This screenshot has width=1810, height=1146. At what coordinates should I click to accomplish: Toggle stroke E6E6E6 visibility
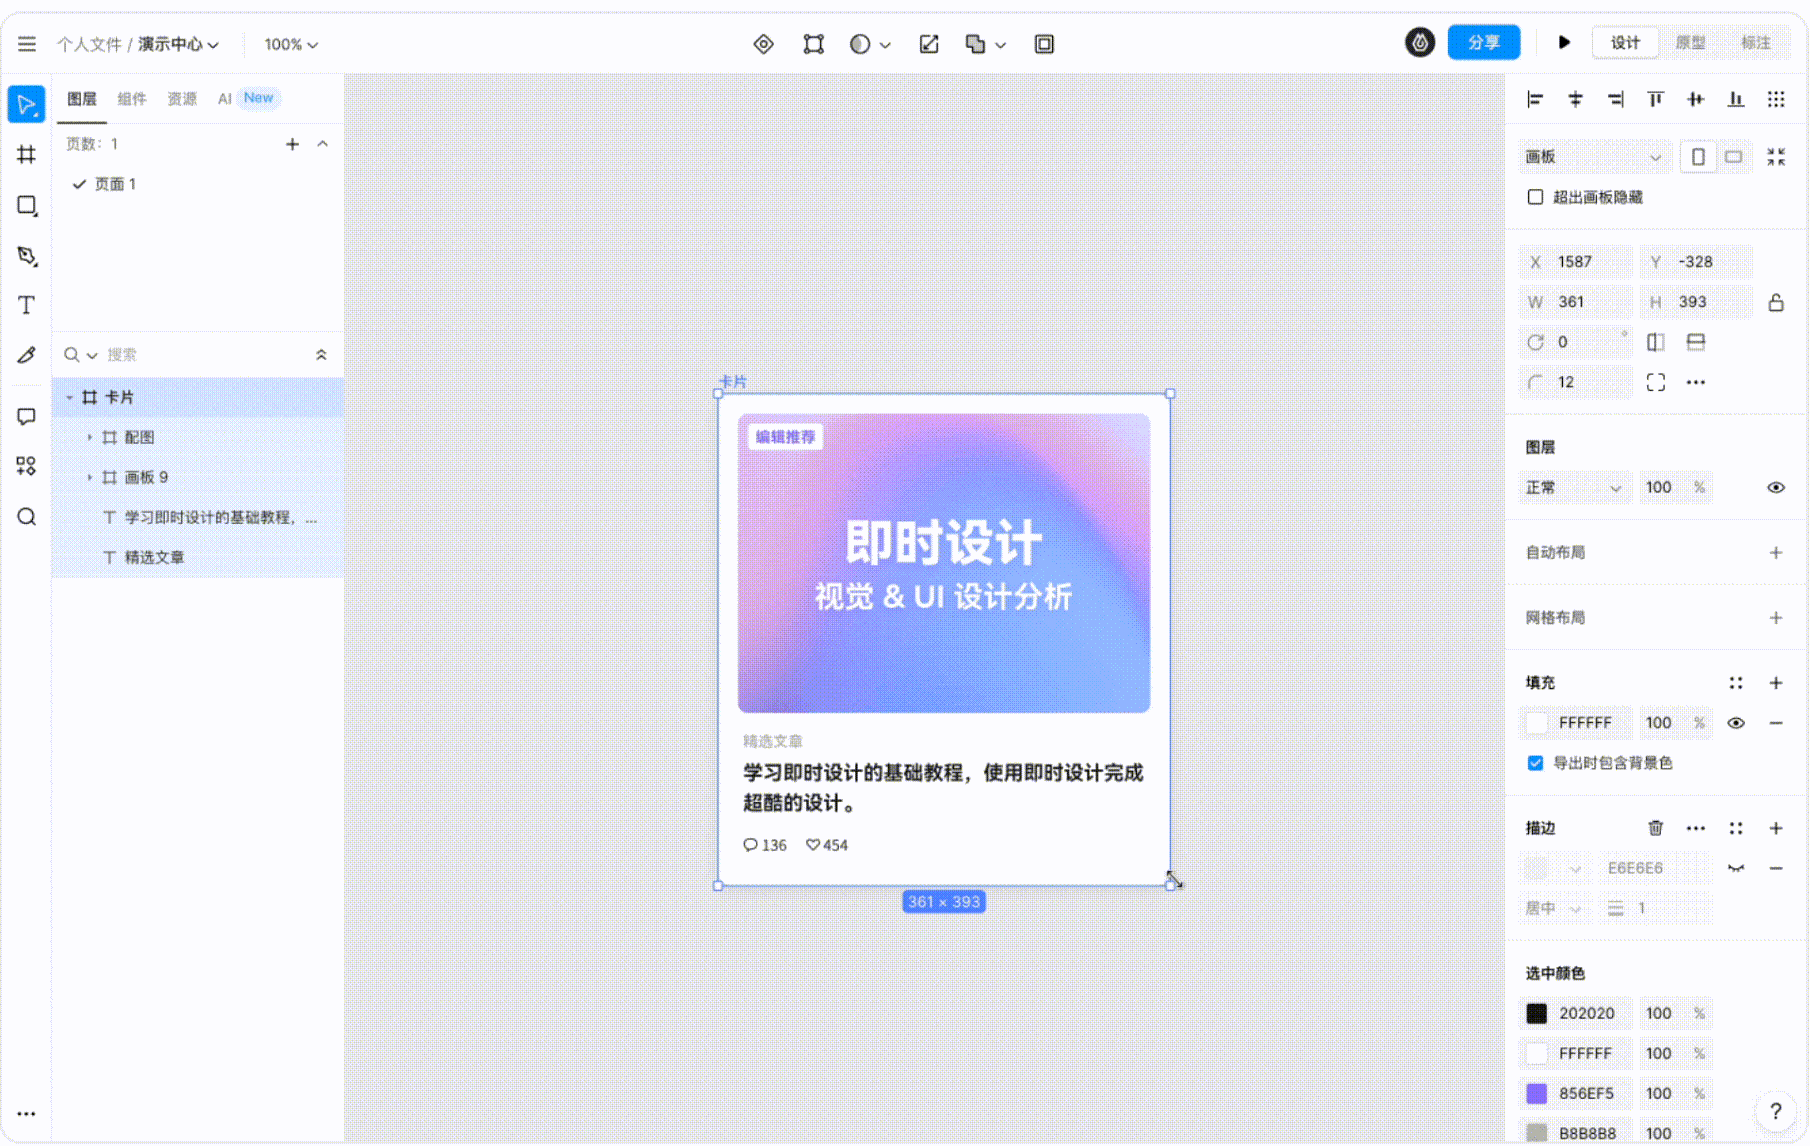point(1736,868)
